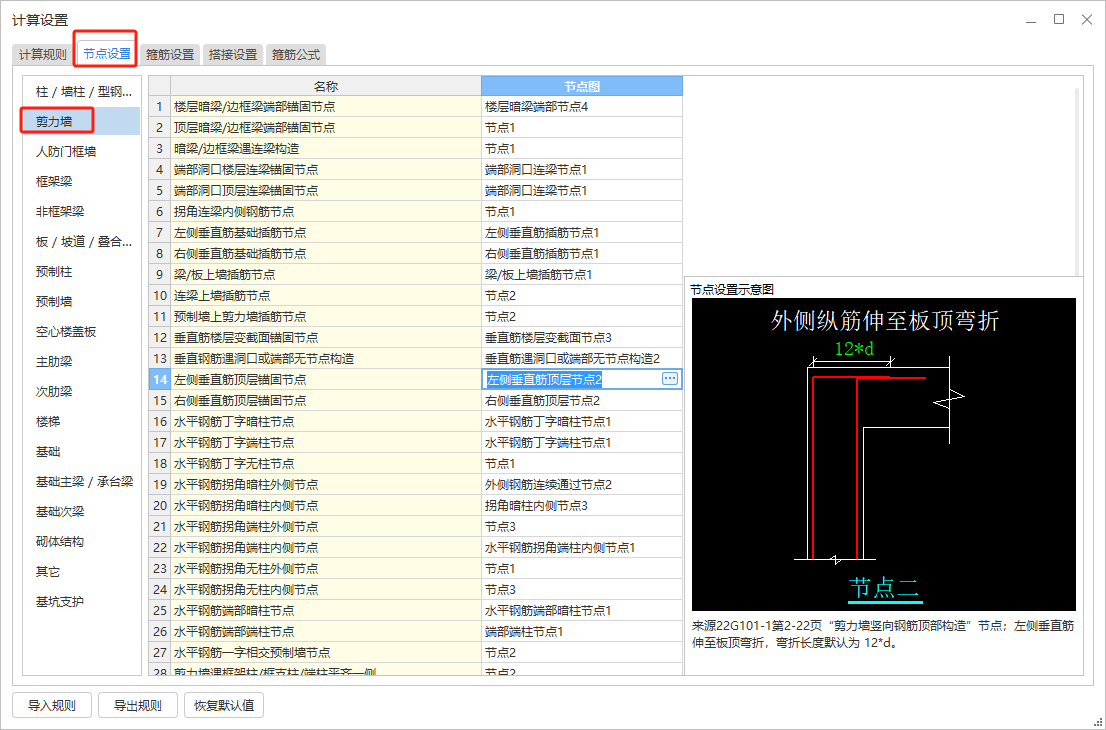Switch to the 节点设置 tab

click(107, 53)
